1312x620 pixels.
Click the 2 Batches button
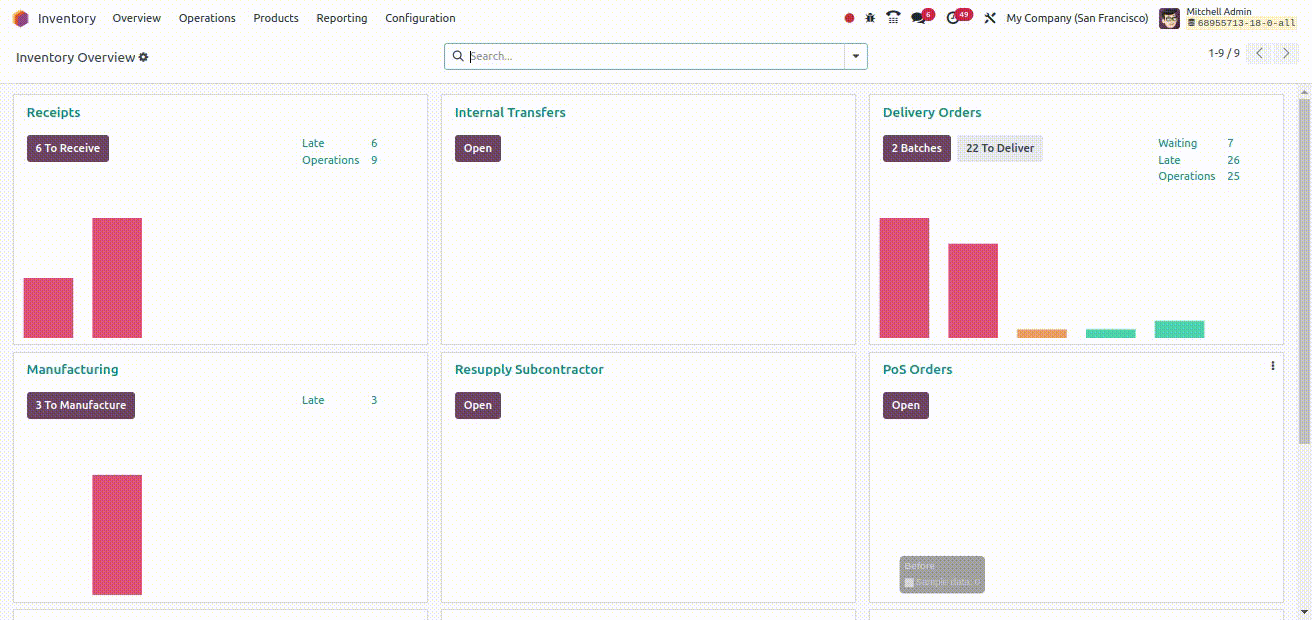click(x=916, y=148)
